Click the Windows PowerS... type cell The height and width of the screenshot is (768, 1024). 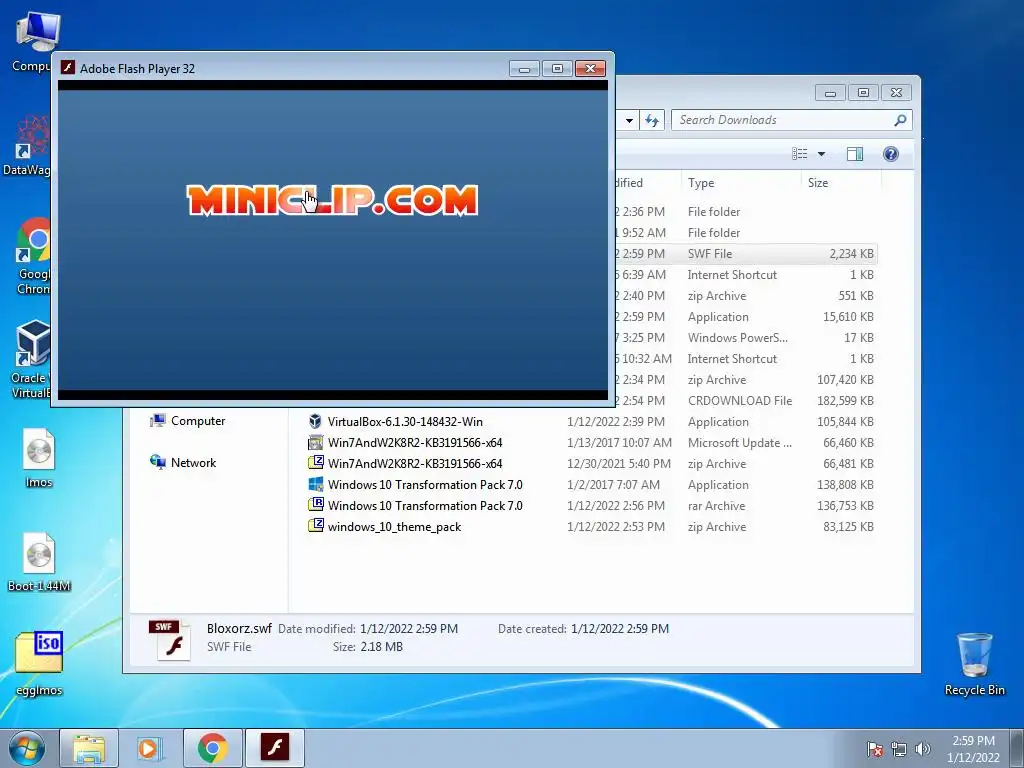[x=738, y=338]
